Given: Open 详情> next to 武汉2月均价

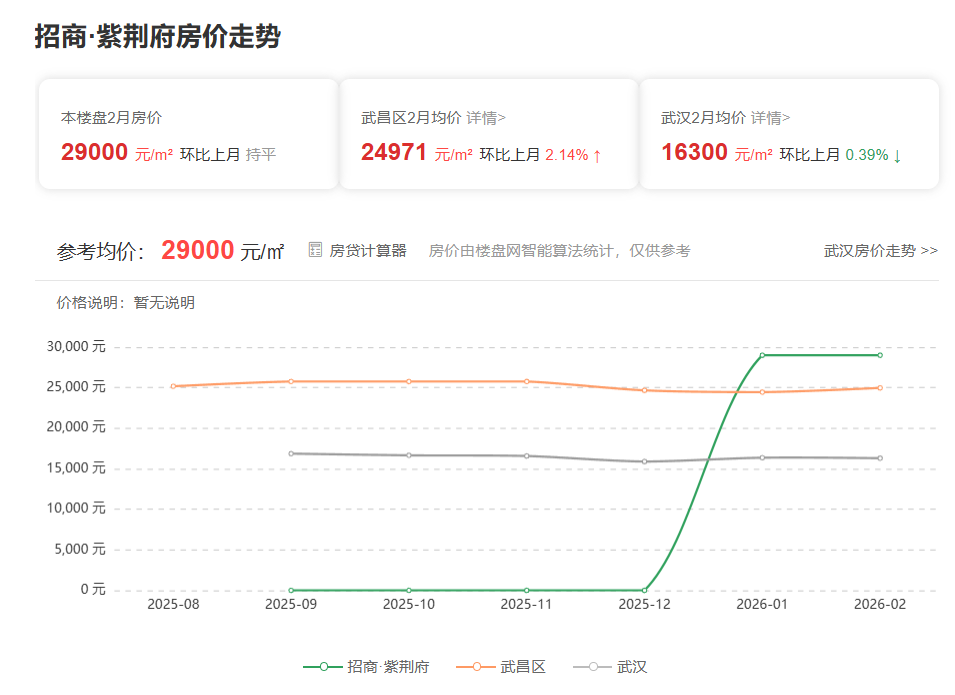Looking at the screenshot, I should click(x=770, y=118).
